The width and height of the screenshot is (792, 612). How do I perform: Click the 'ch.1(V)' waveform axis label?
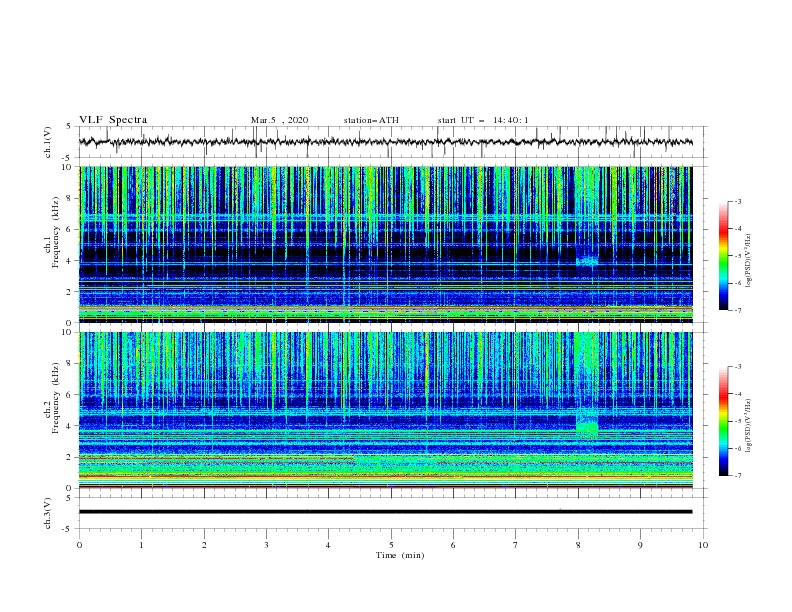point(48,142)
